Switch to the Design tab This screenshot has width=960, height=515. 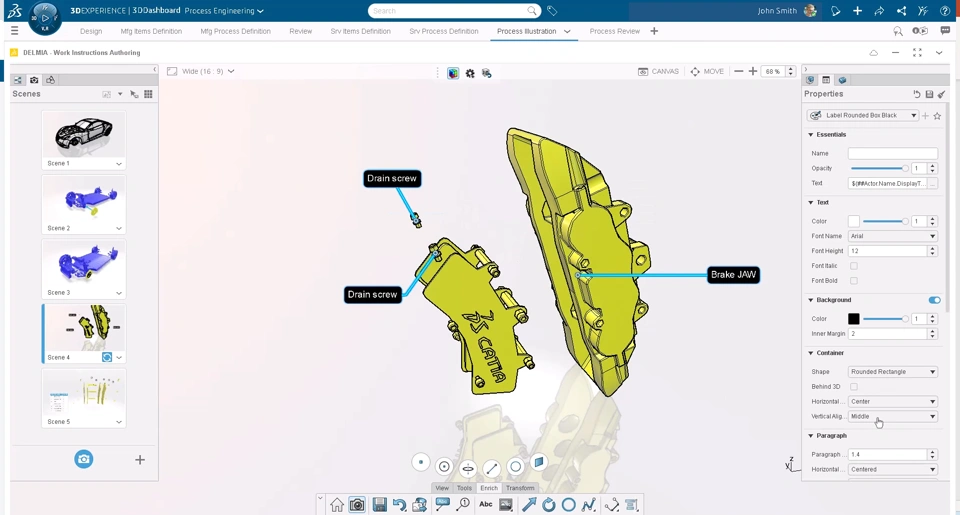[91, 31]
